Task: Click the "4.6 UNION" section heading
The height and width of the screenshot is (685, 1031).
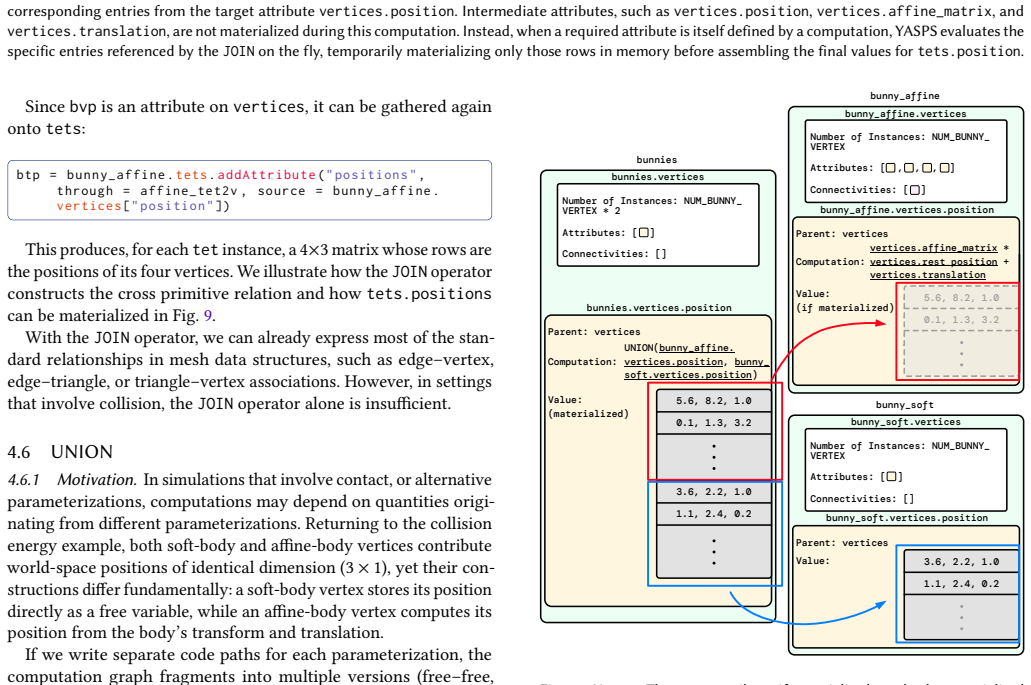Action: 60,452
